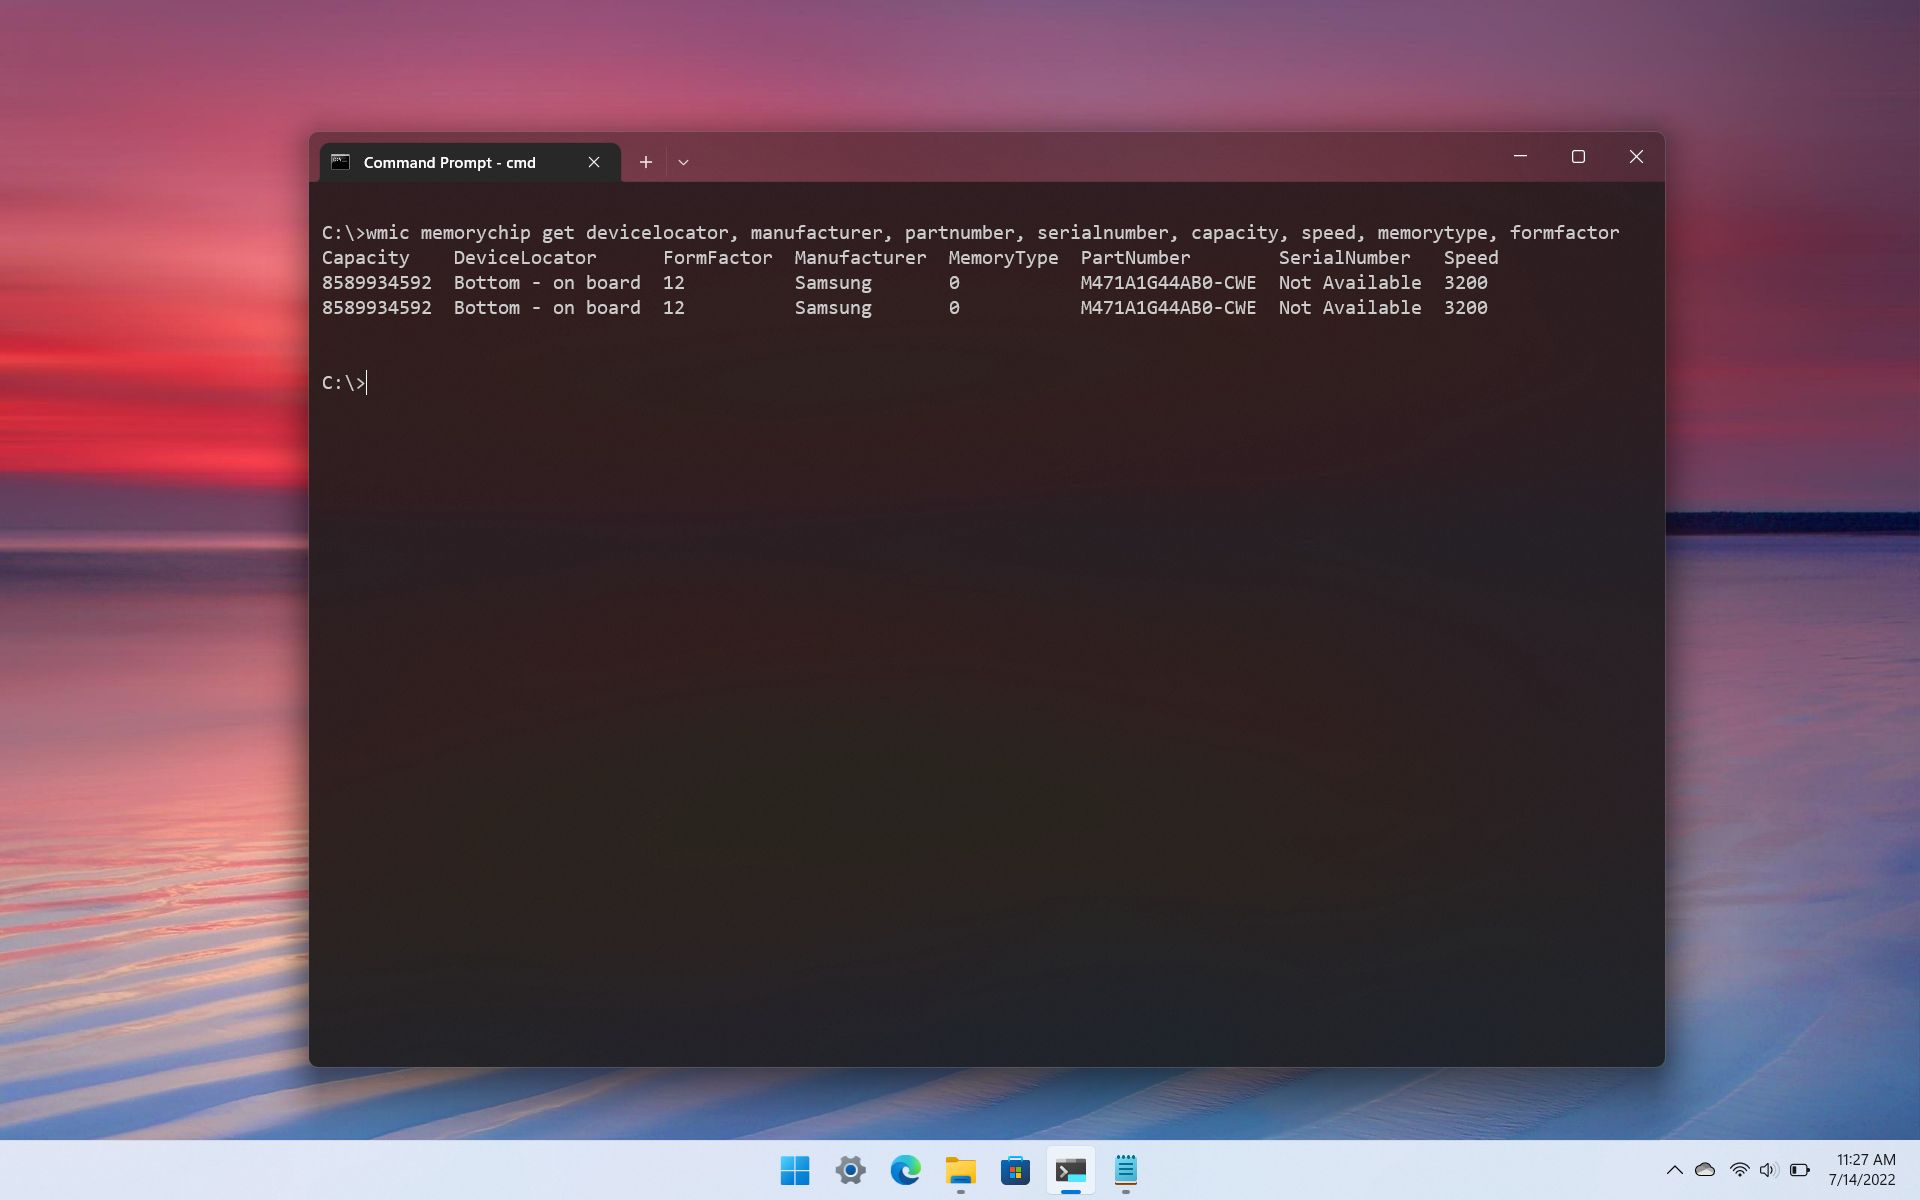Close the Command Prompt - cmd tab
This screenshot has width=1920, height=1200.
tap(594, 161)
